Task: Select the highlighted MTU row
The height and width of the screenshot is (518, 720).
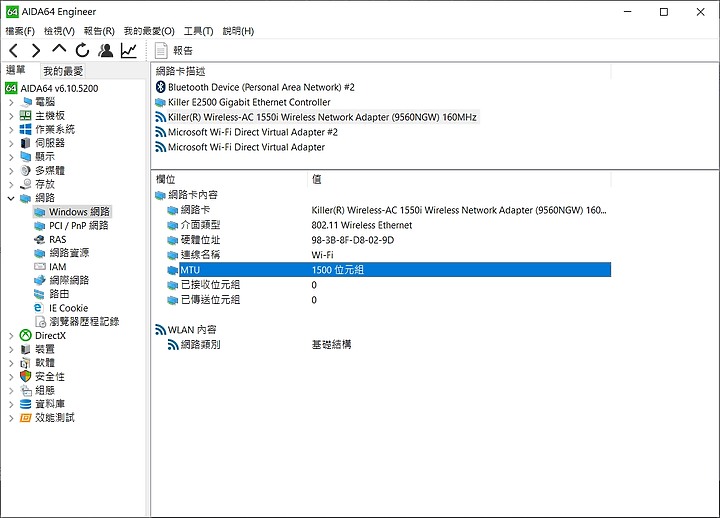Action: (x=395, y=270)
